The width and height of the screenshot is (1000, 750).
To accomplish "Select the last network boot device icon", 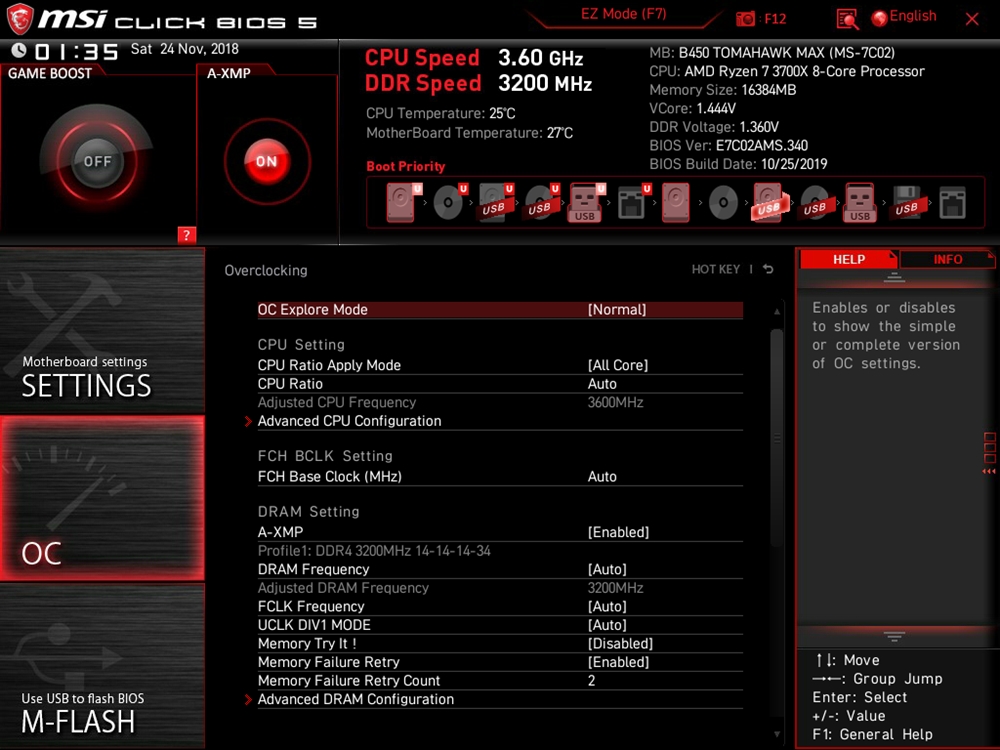I will (x=952, y=203).
